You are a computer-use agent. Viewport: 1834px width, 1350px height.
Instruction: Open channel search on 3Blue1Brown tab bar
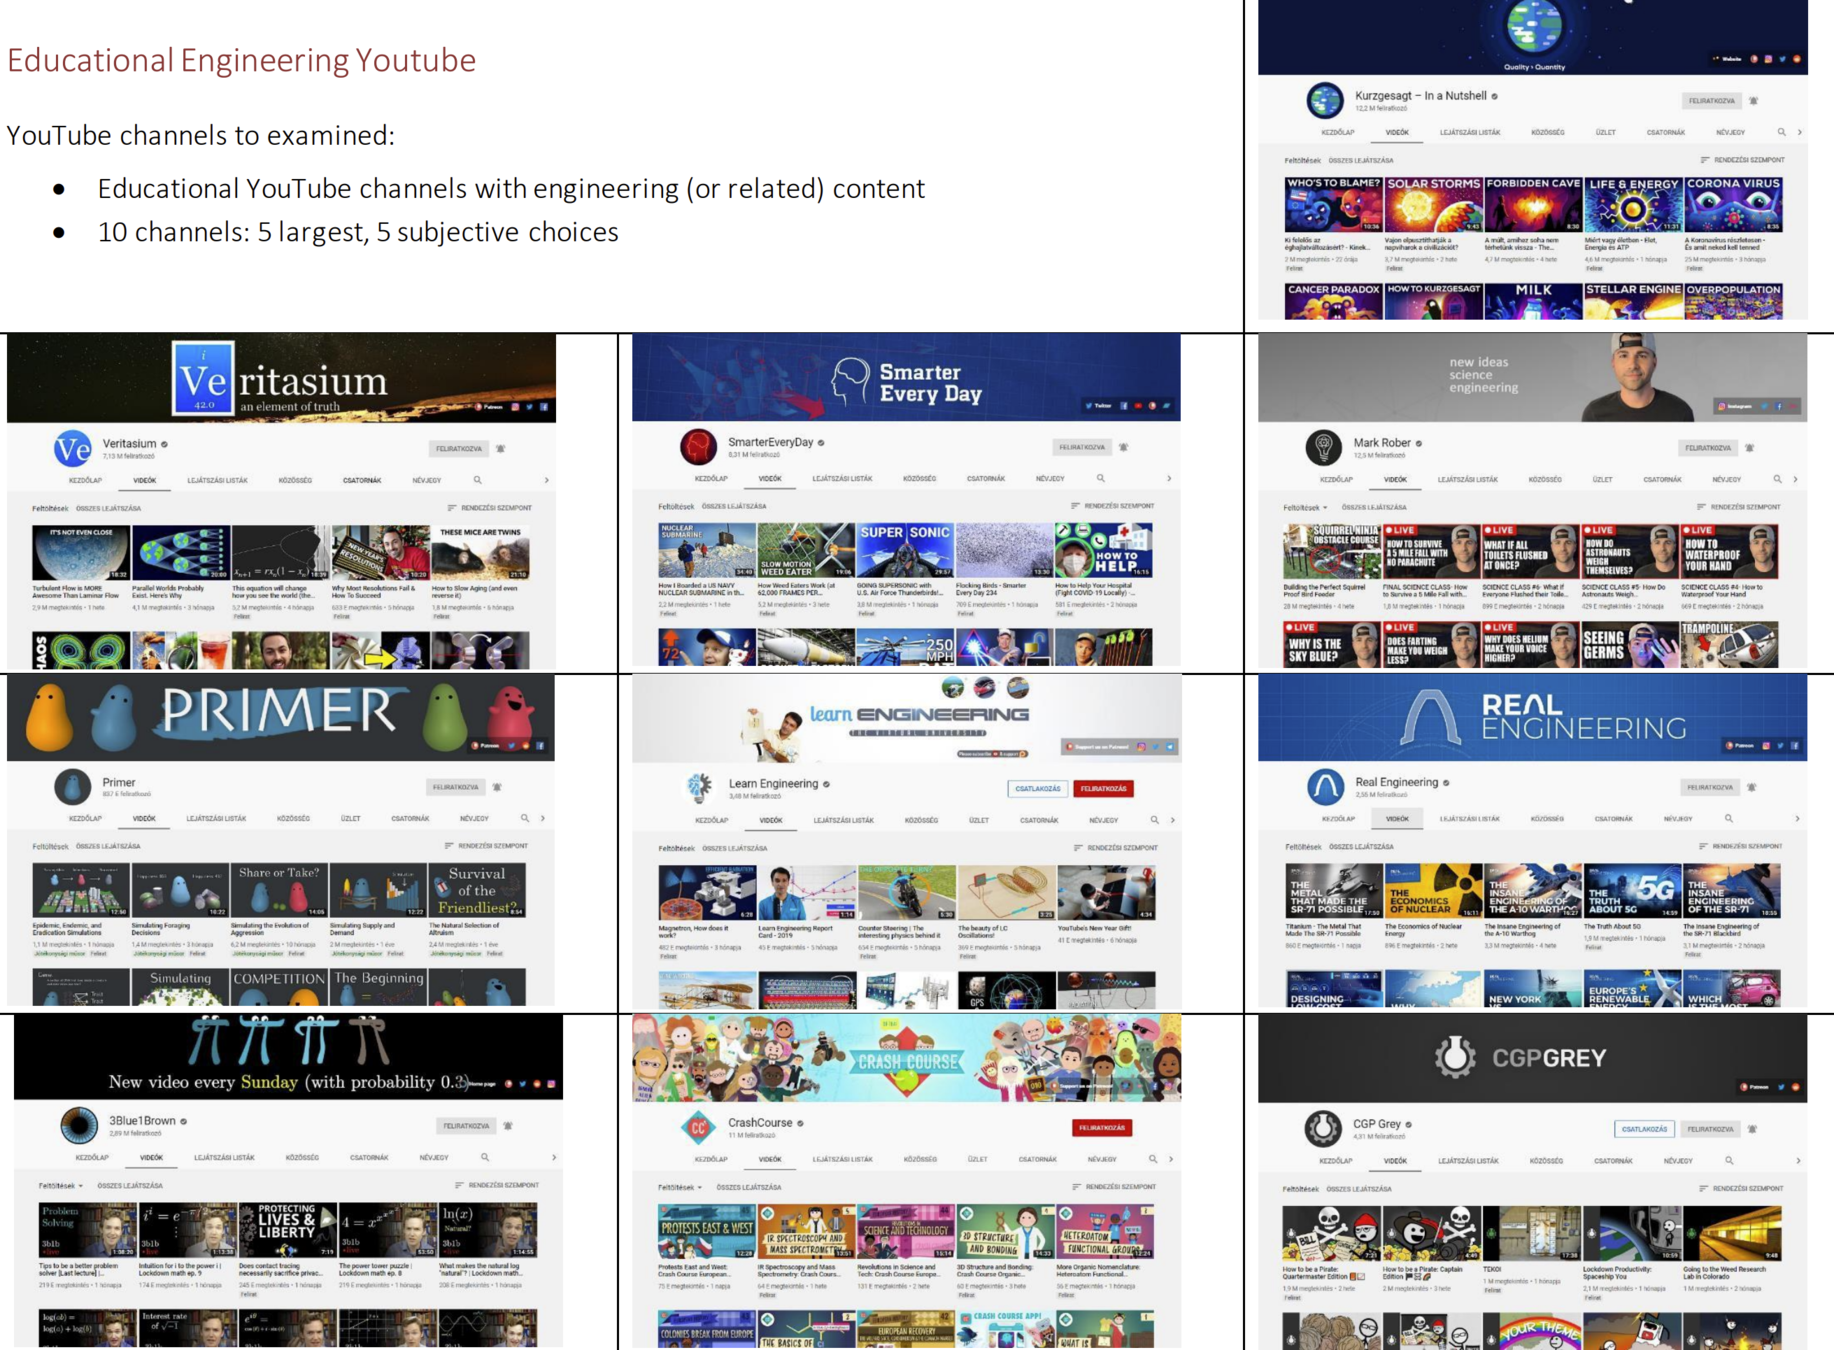pos(485,1157)
